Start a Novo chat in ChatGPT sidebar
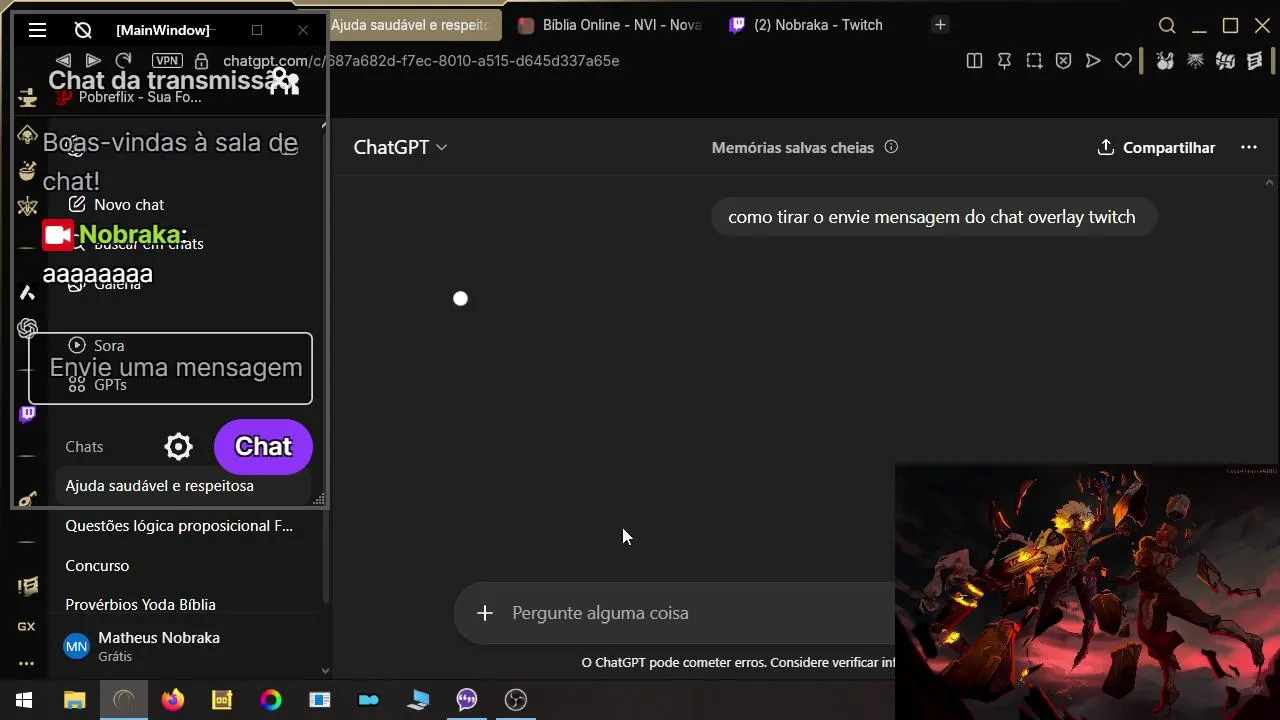The width and height of the screenshot is (1280, 720). coord(116,205)
